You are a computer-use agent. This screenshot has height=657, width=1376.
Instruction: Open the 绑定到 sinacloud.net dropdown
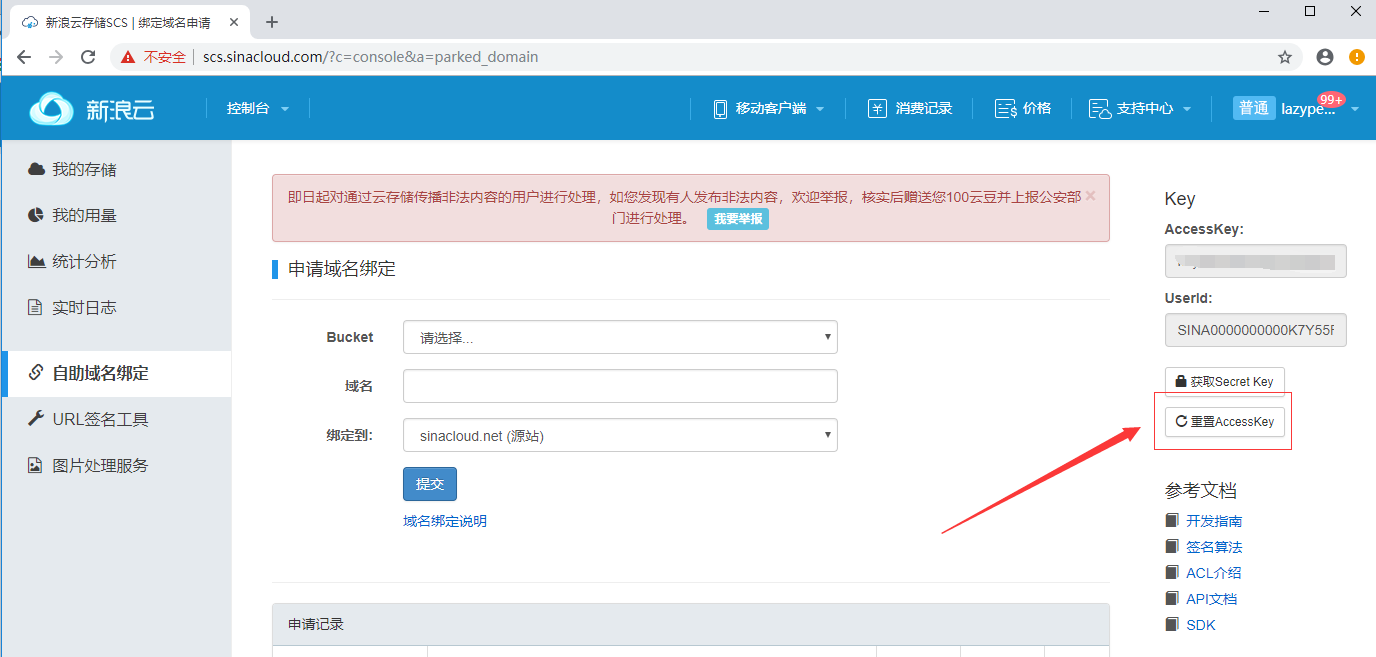[620, 435]
